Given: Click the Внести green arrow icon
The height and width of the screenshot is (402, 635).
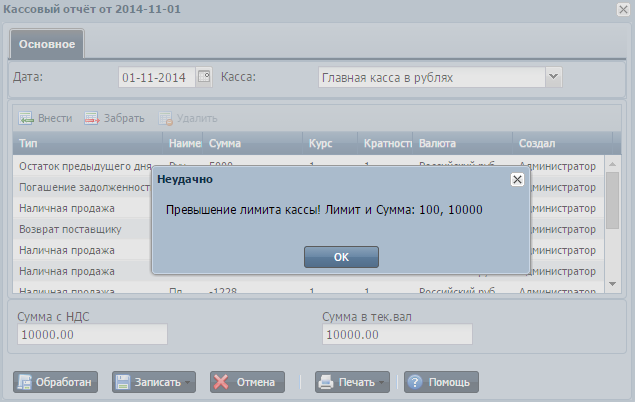Looking at the screenshot, I should pyautogui.click(x=26, y=119).
